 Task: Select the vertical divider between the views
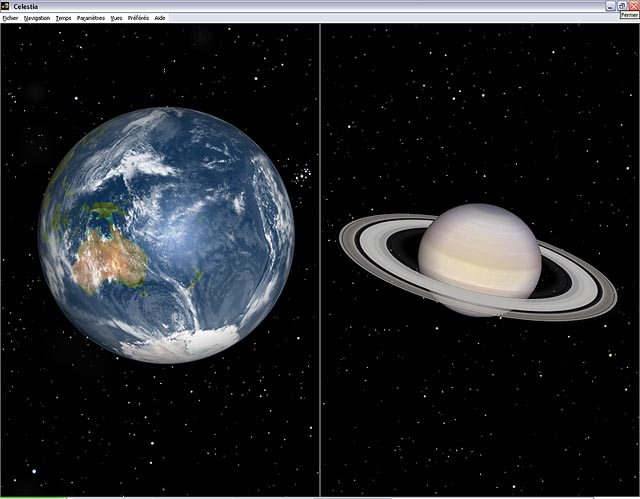click(320, 260)
